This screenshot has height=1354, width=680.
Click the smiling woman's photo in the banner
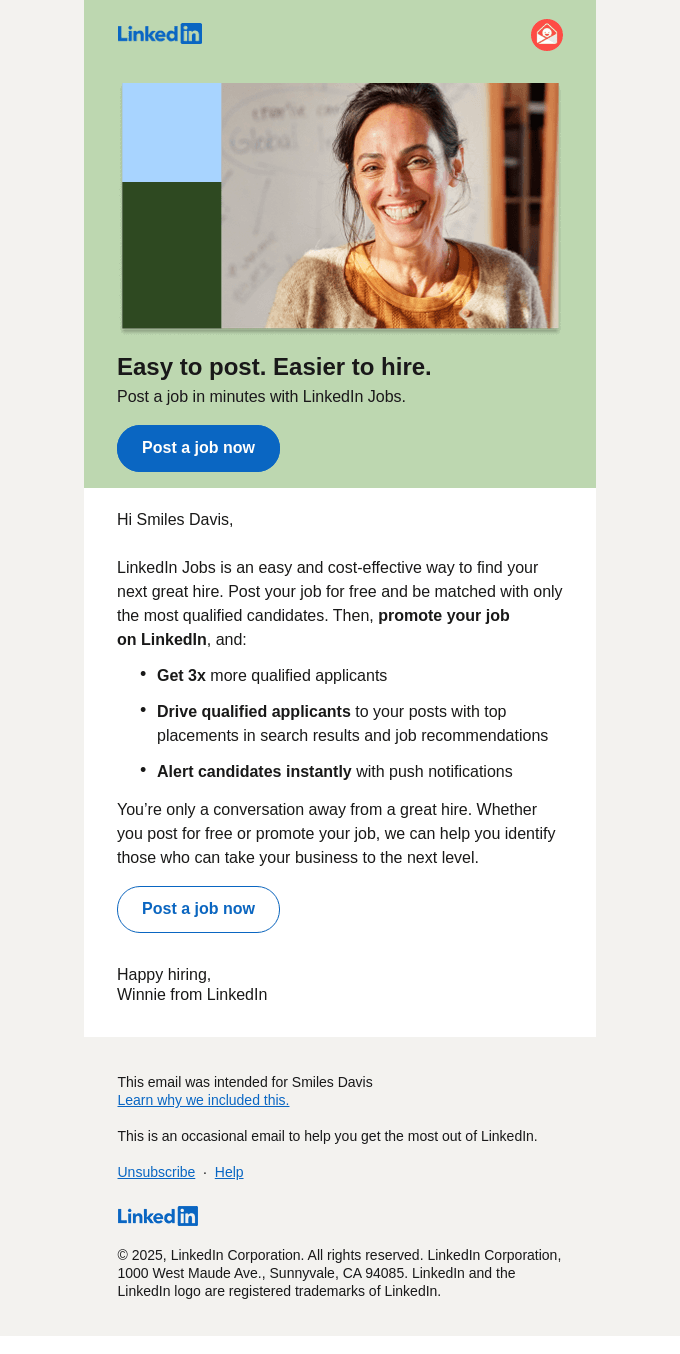[x=400, y=200]
